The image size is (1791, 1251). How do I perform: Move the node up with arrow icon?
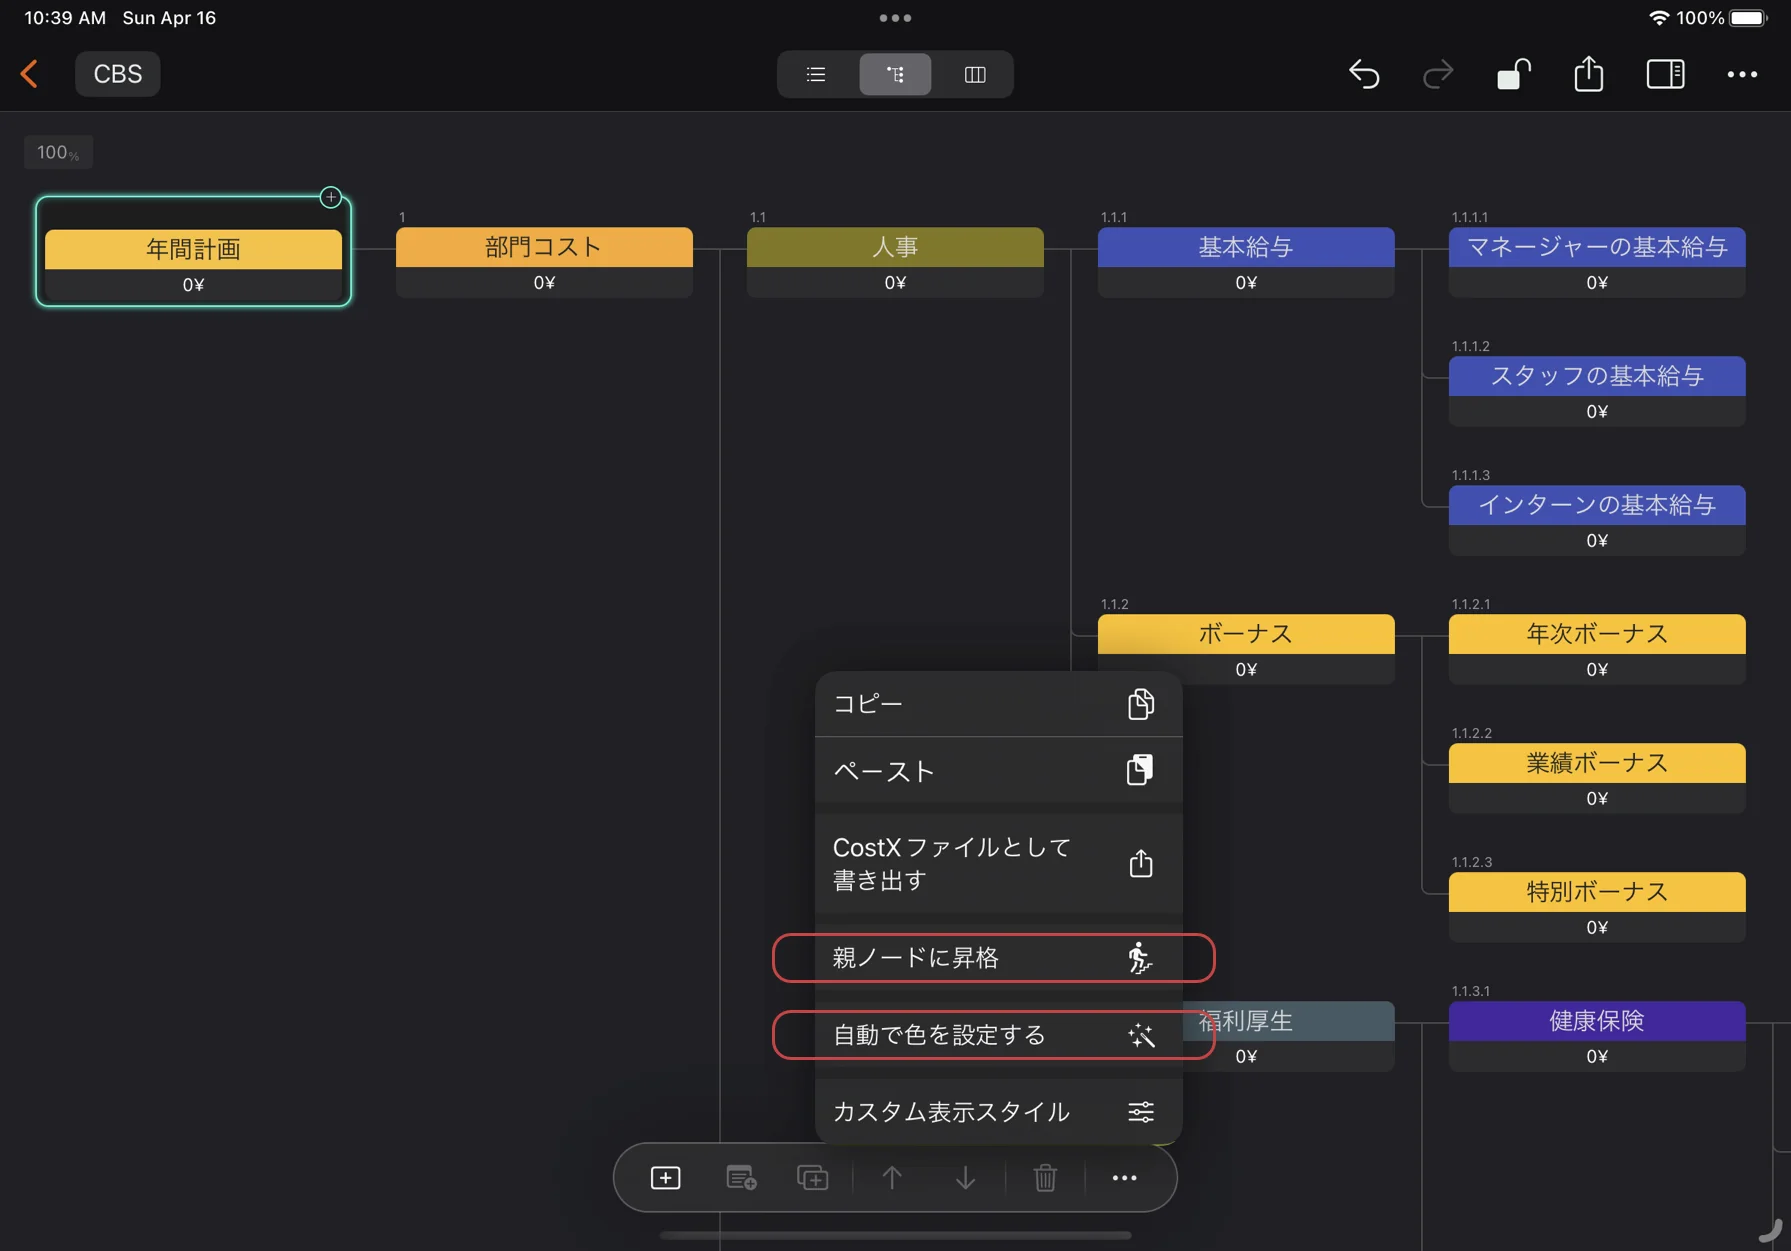tap(891, 1177)
